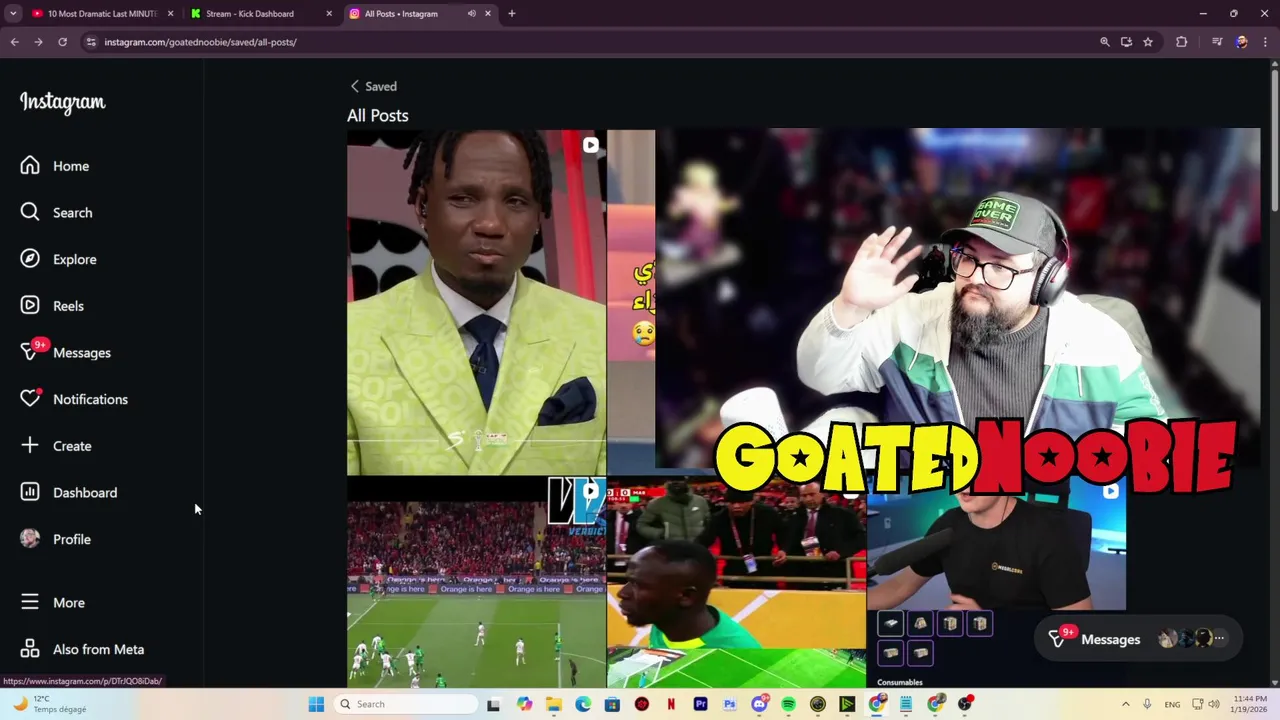Click the Reels icon in the sidebar
Screen dimensions: 1280x720
point(30,305)
